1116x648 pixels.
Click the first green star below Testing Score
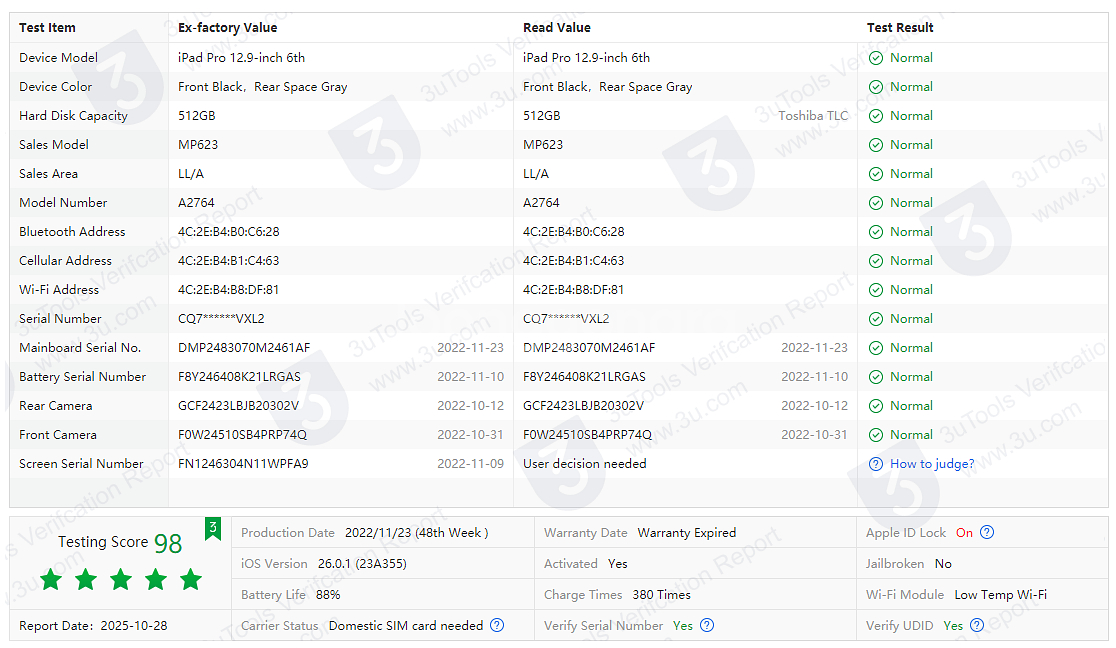[x=51, y=579]
